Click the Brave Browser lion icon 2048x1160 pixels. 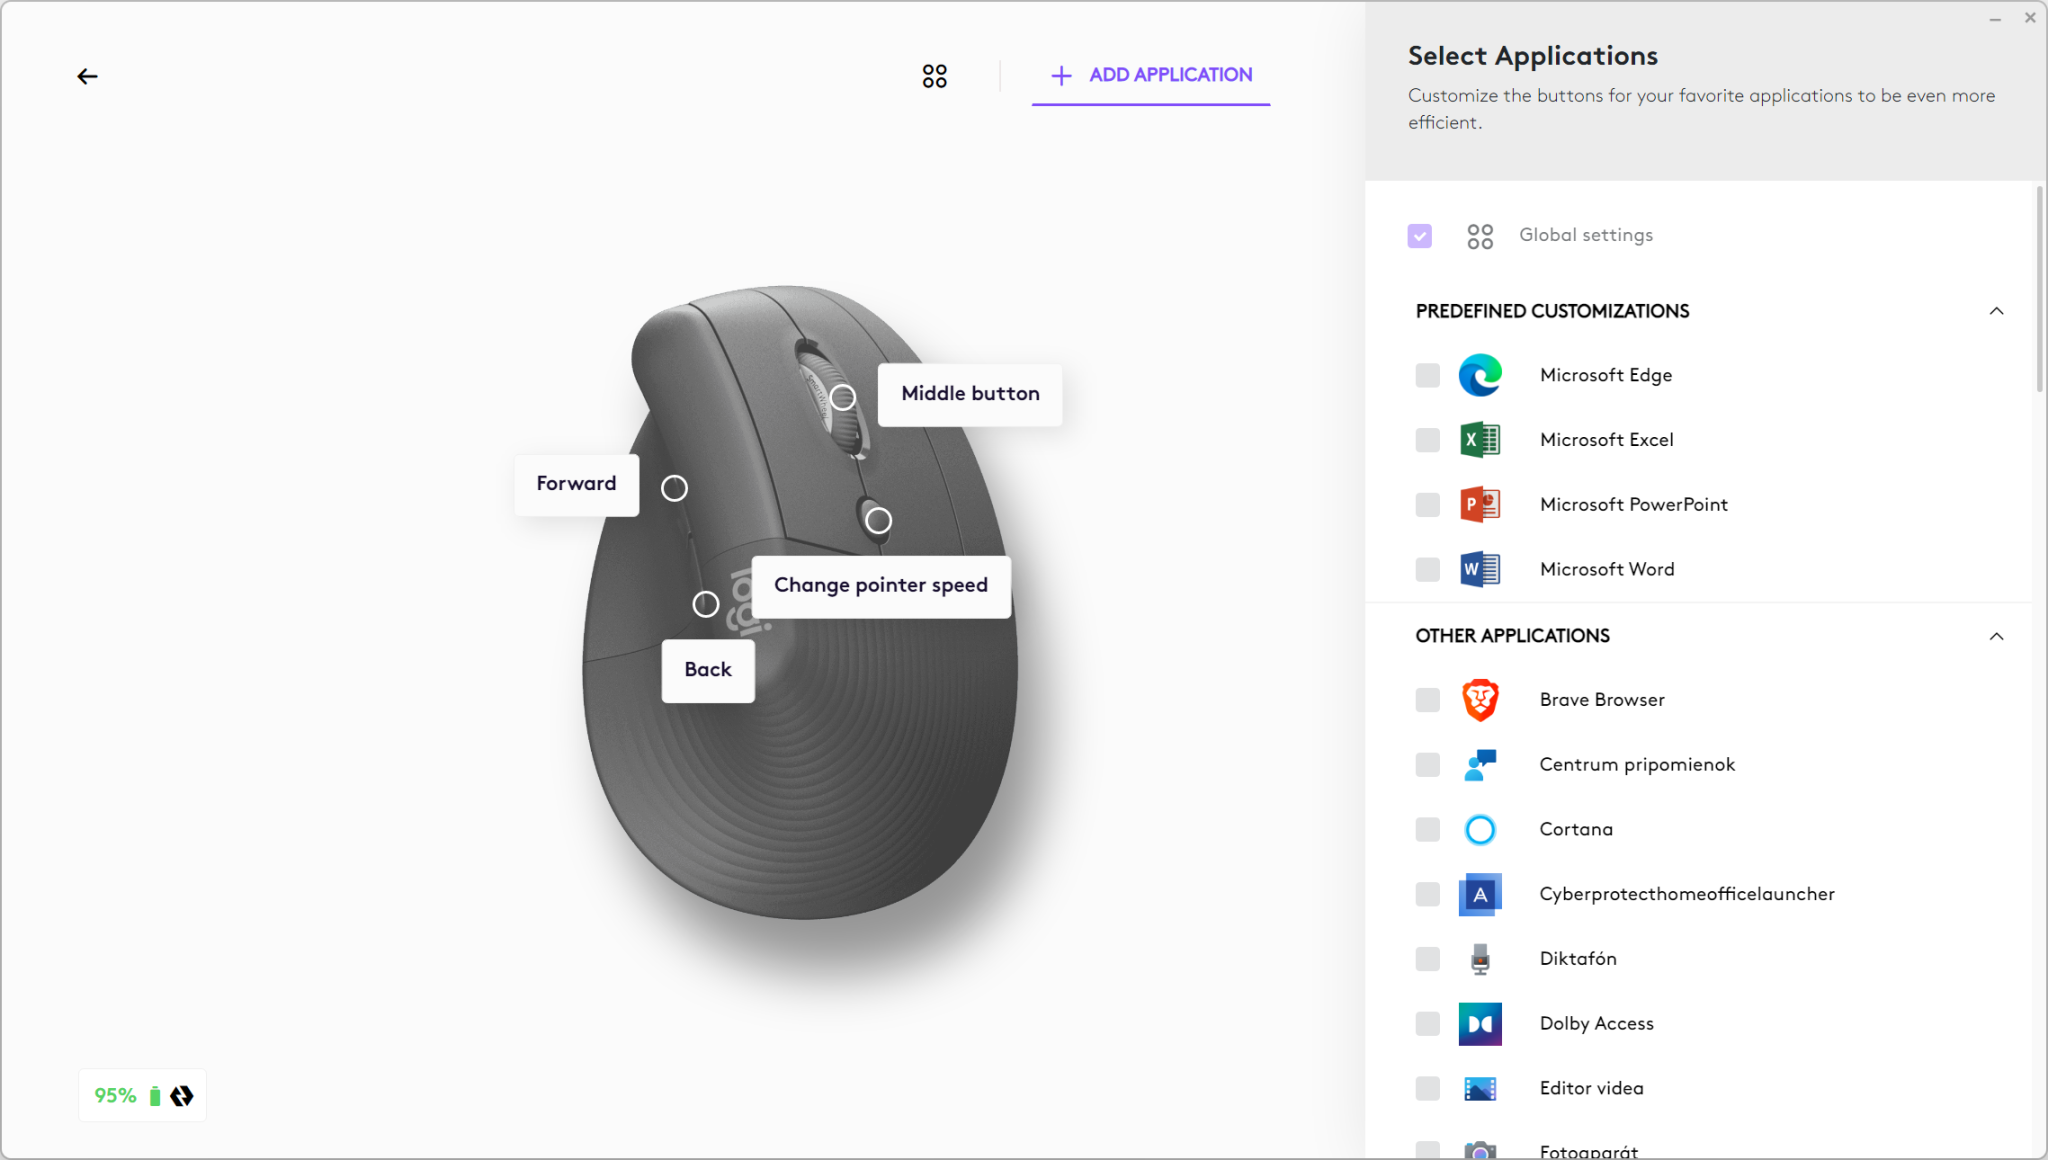(x=1479, y=700)
